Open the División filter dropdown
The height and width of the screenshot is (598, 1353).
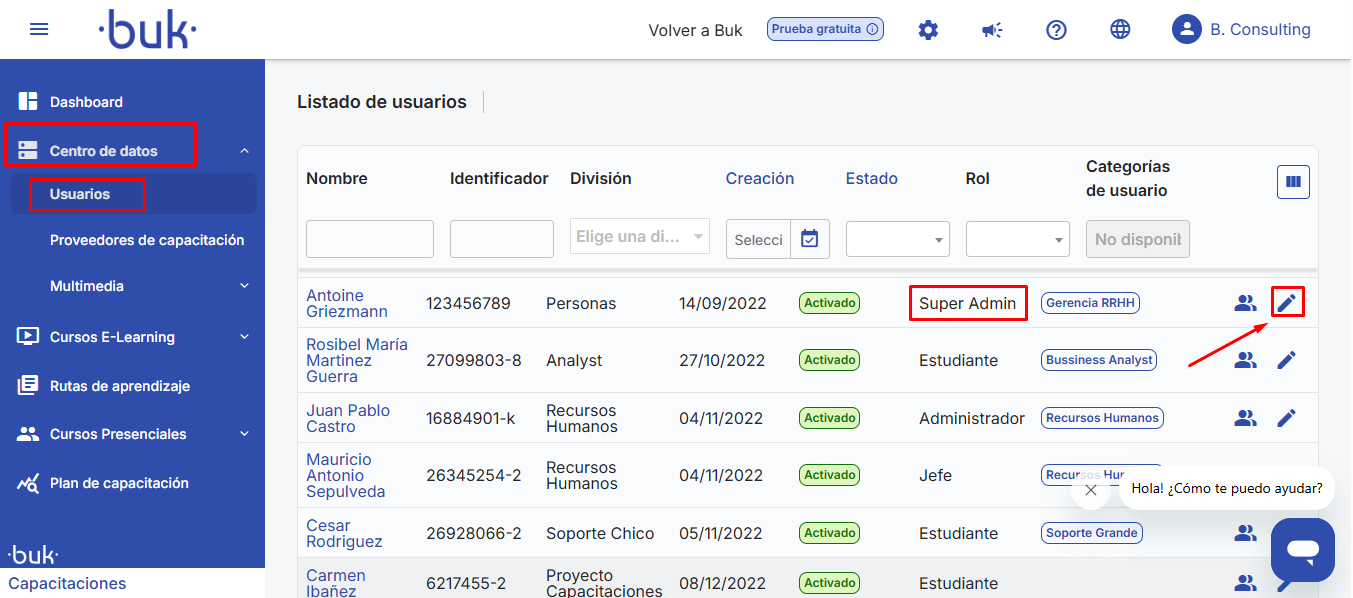(x=640, y=238)
